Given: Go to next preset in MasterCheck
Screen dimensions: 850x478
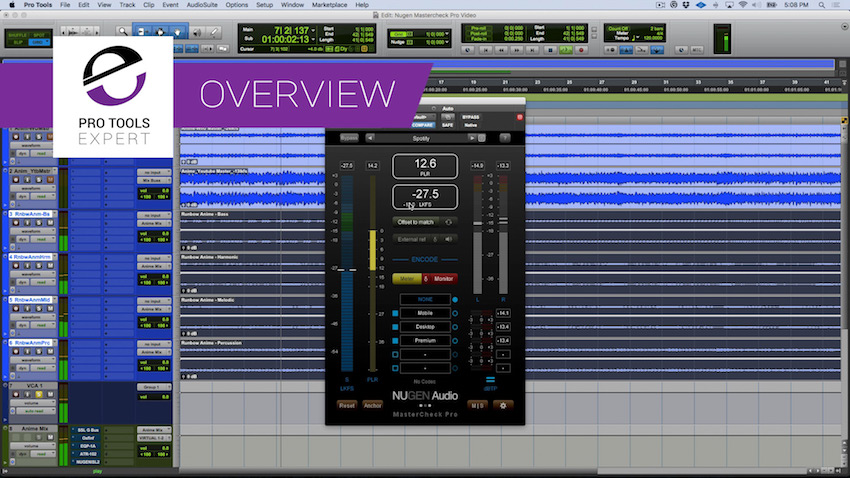Looking at the screenshot, I should pos(472,138).
